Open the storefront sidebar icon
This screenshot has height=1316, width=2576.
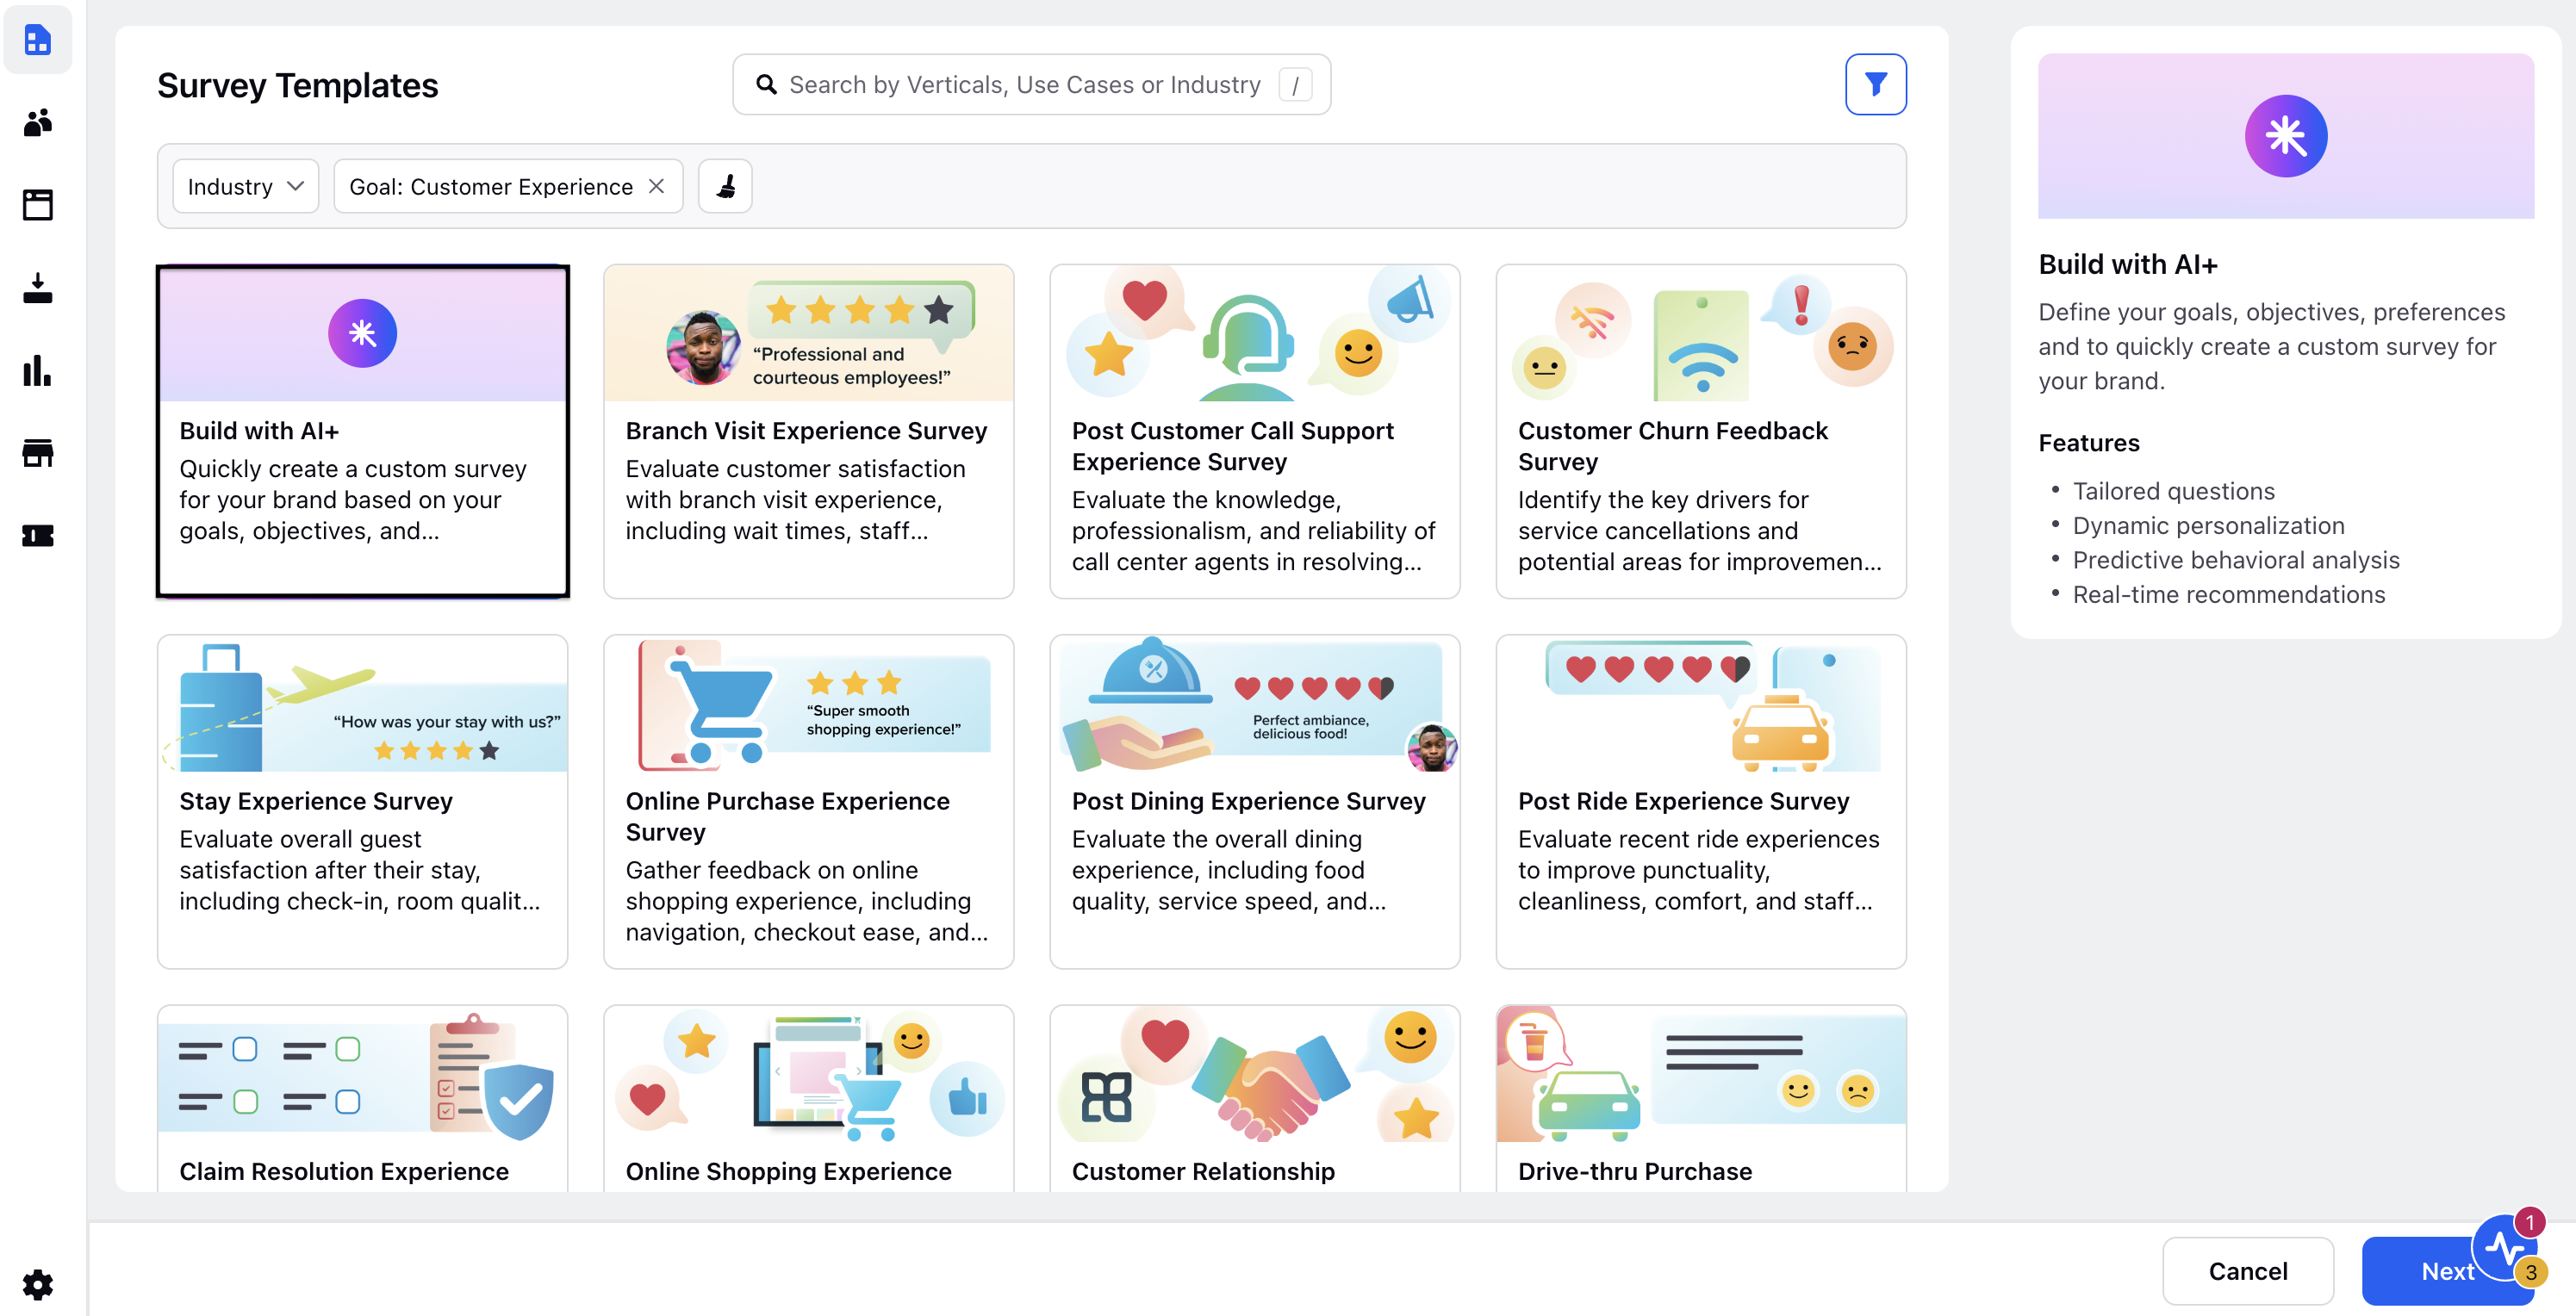point(38,453)
